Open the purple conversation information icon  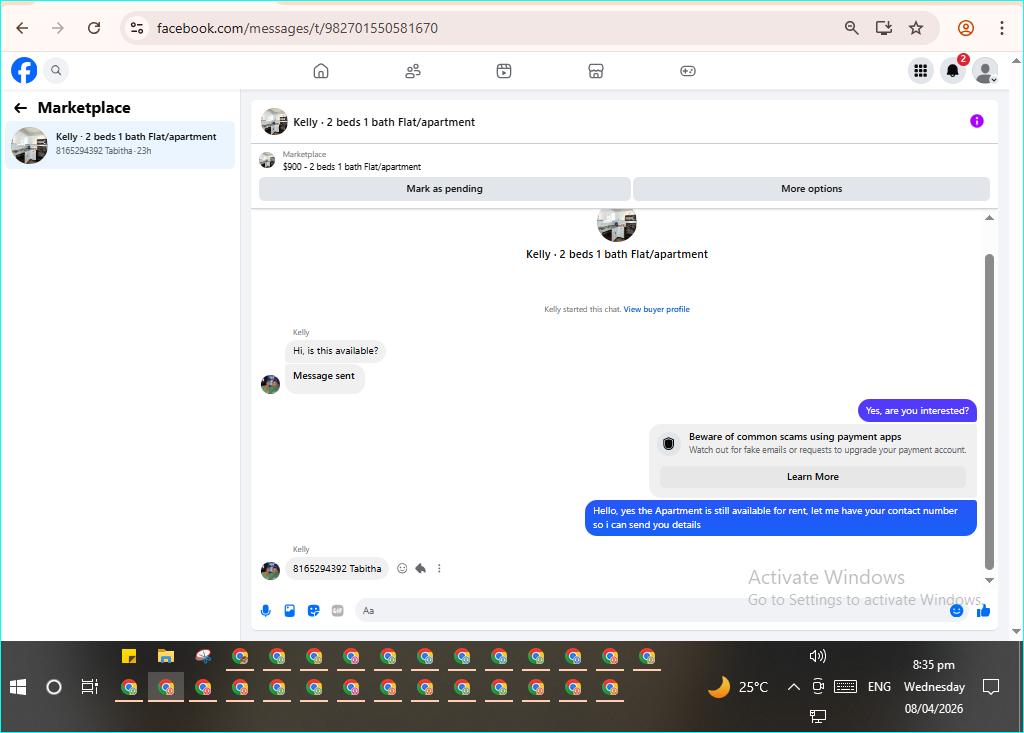click(x=976, y=121)
